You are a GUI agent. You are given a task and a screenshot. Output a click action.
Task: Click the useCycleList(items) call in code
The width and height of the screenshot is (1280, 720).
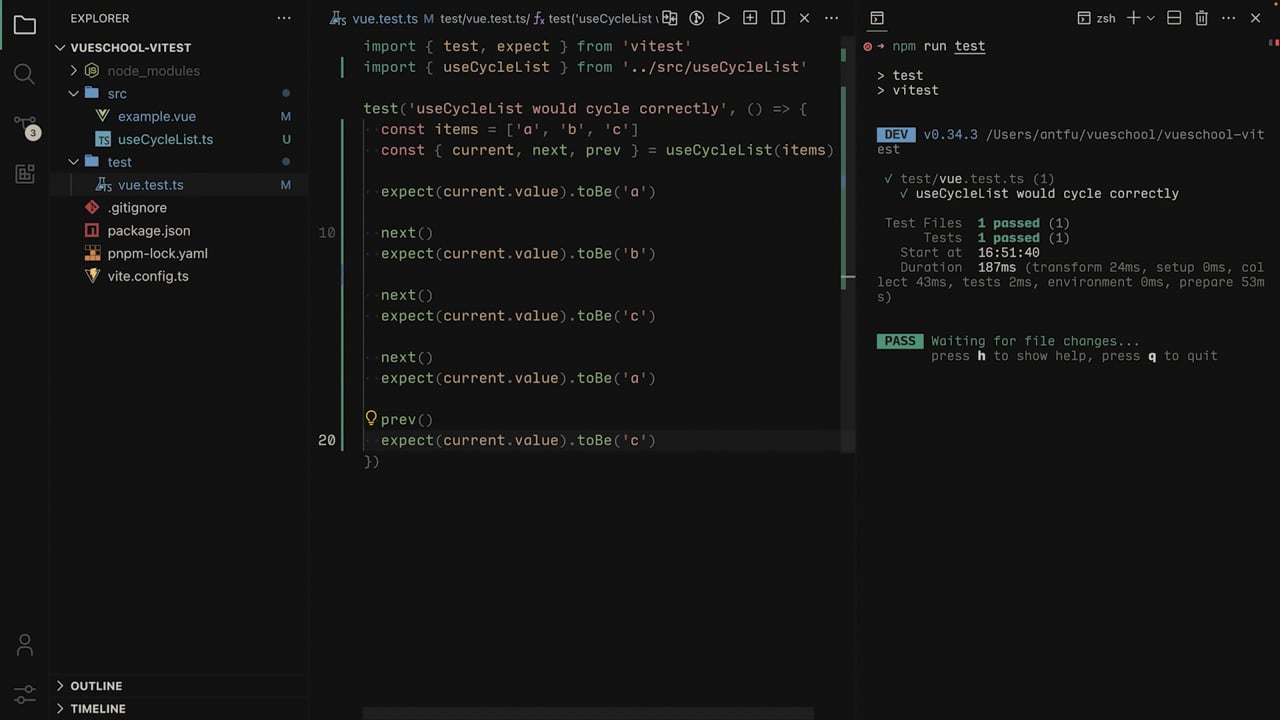click(x=750, y=150)
